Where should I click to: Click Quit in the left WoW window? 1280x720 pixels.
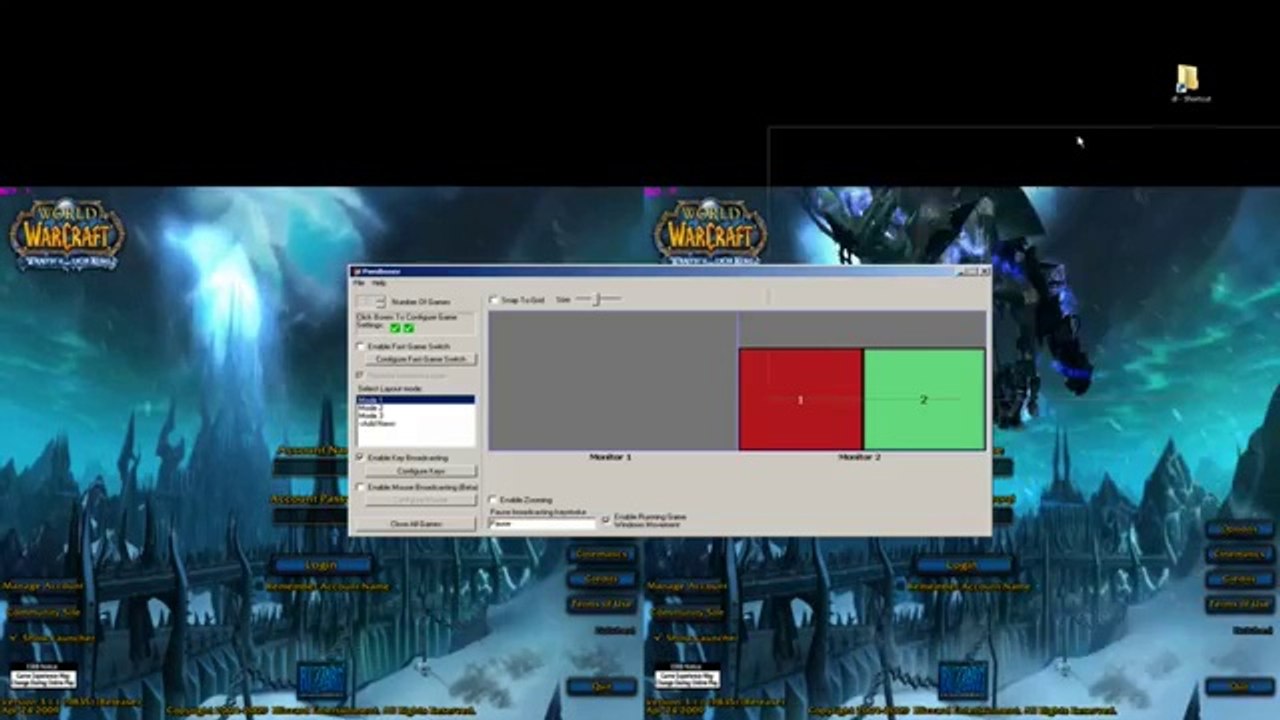pos(601,687)
